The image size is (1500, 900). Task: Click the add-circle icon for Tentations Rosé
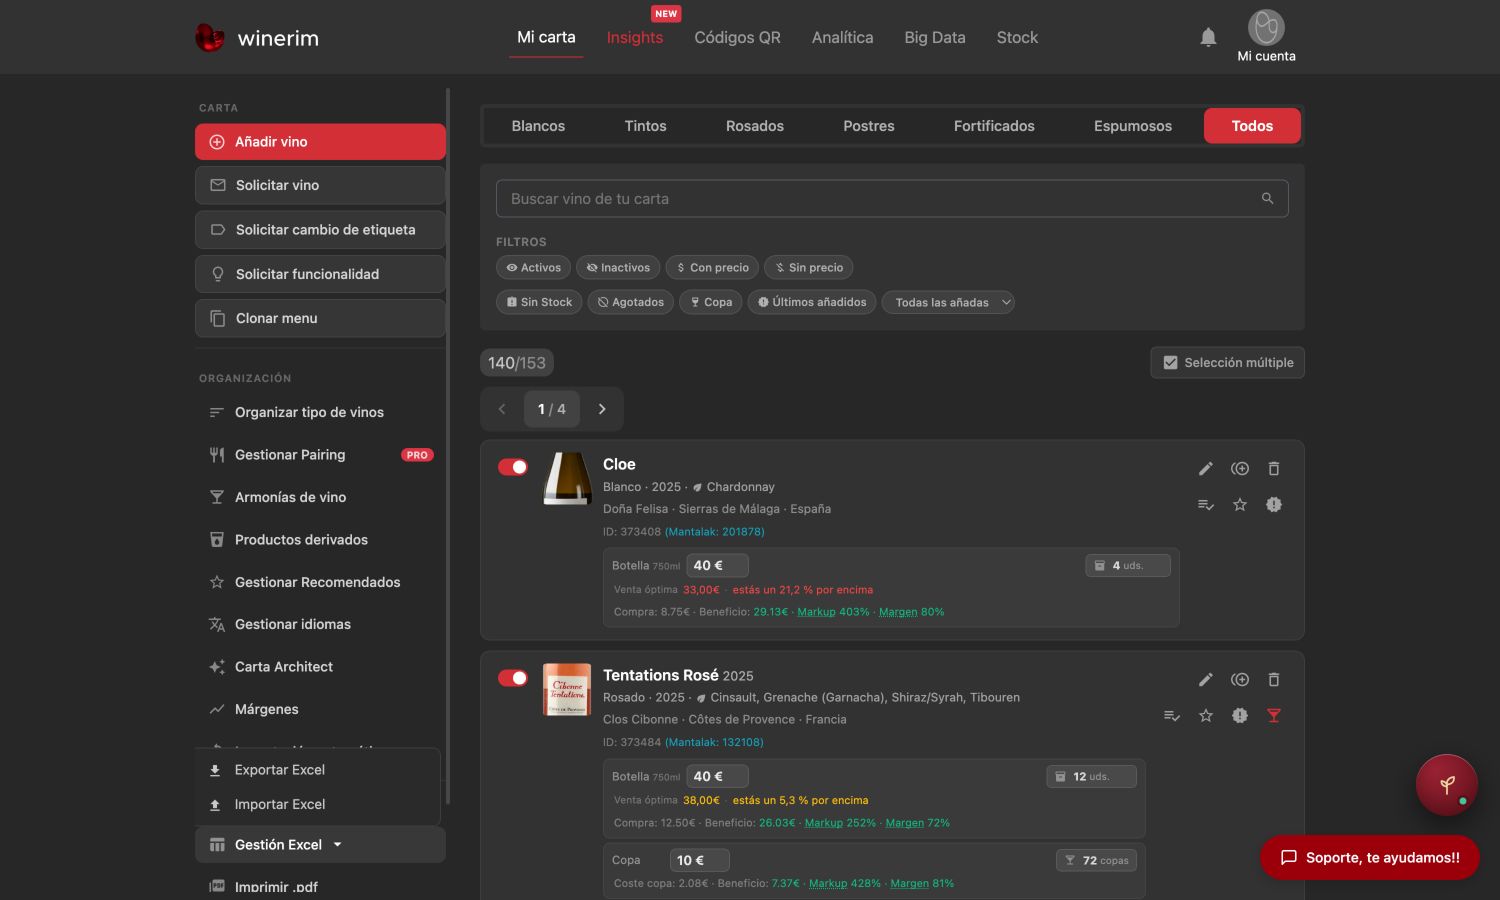[x=1240, y=680]
